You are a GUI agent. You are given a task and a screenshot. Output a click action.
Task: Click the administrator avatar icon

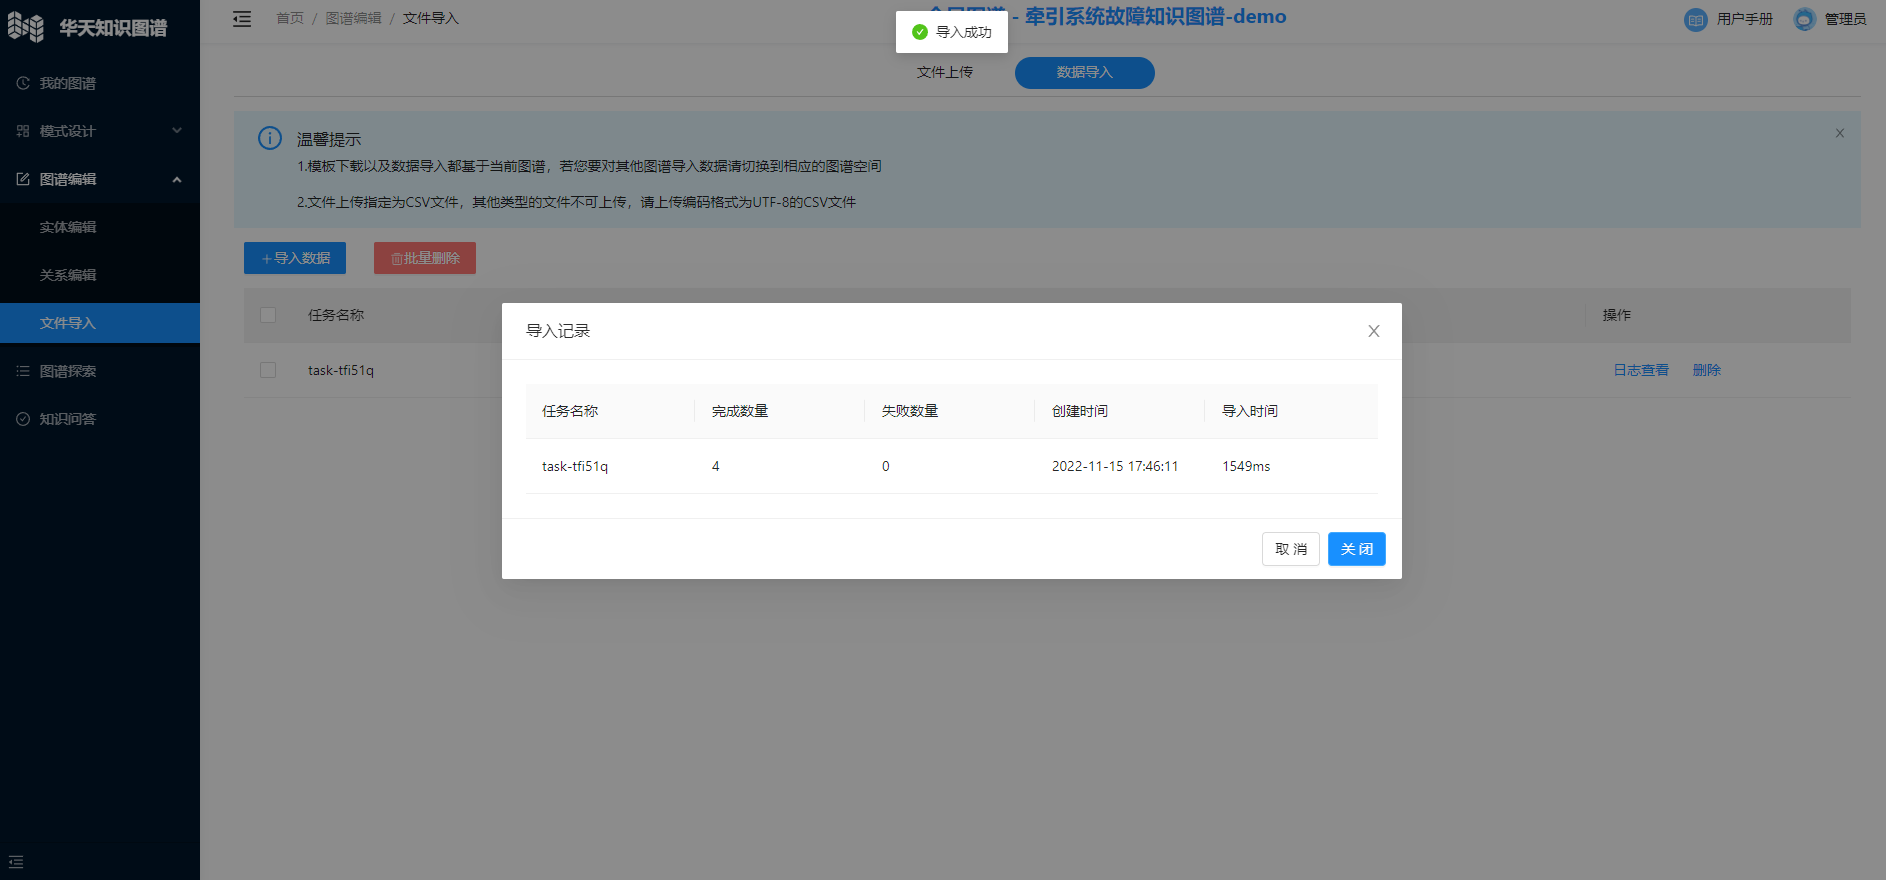pos(1804,19)
